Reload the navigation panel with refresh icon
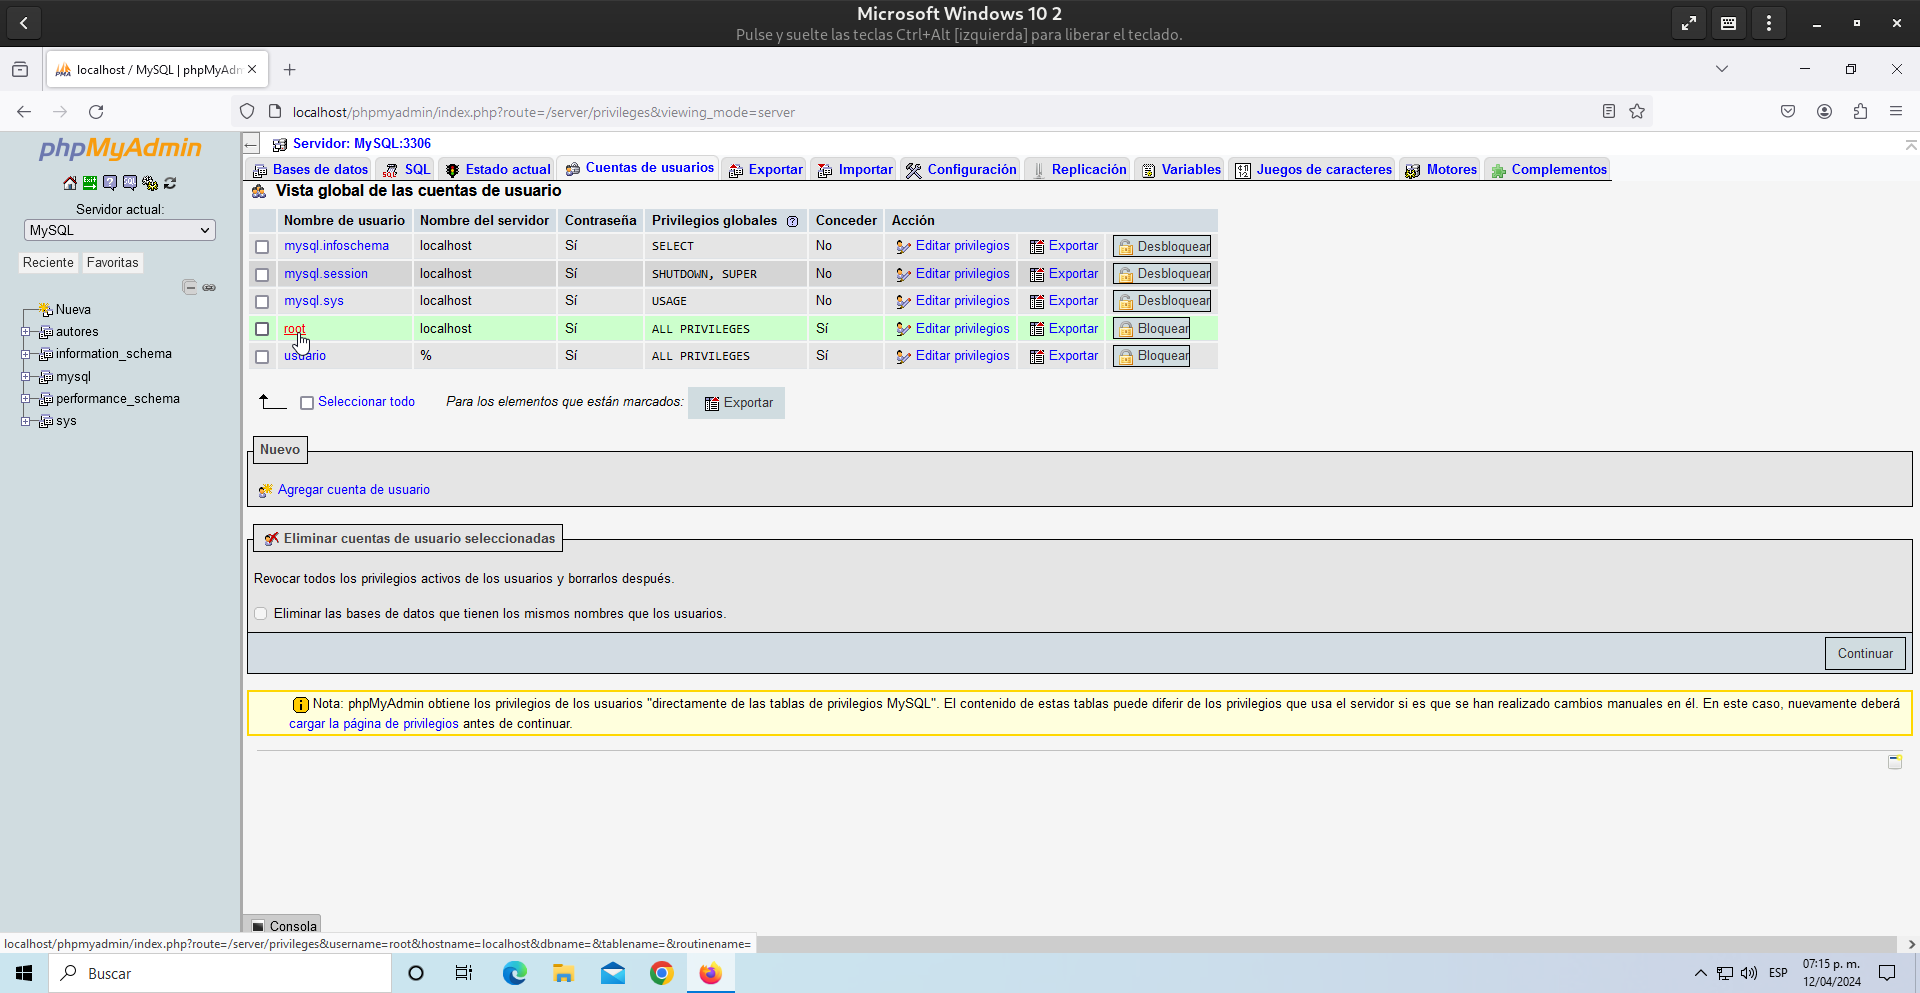This screenshot has height=993, width=1920. [170, 183]
